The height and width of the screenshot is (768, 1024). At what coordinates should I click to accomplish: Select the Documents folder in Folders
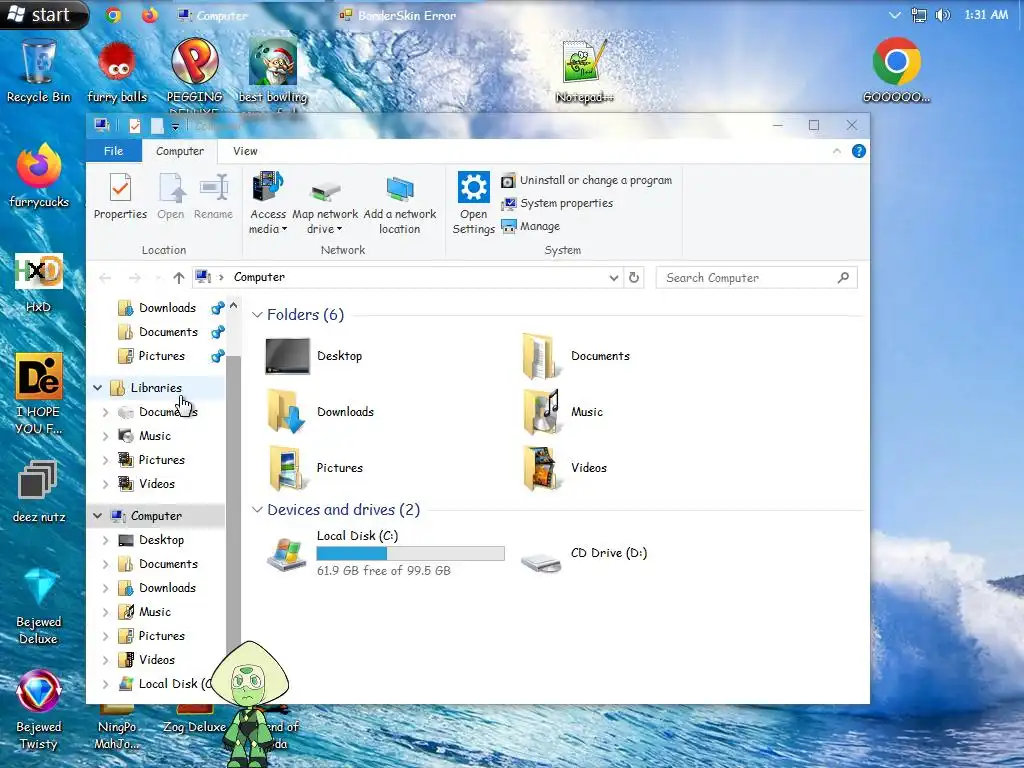(576, 356)
